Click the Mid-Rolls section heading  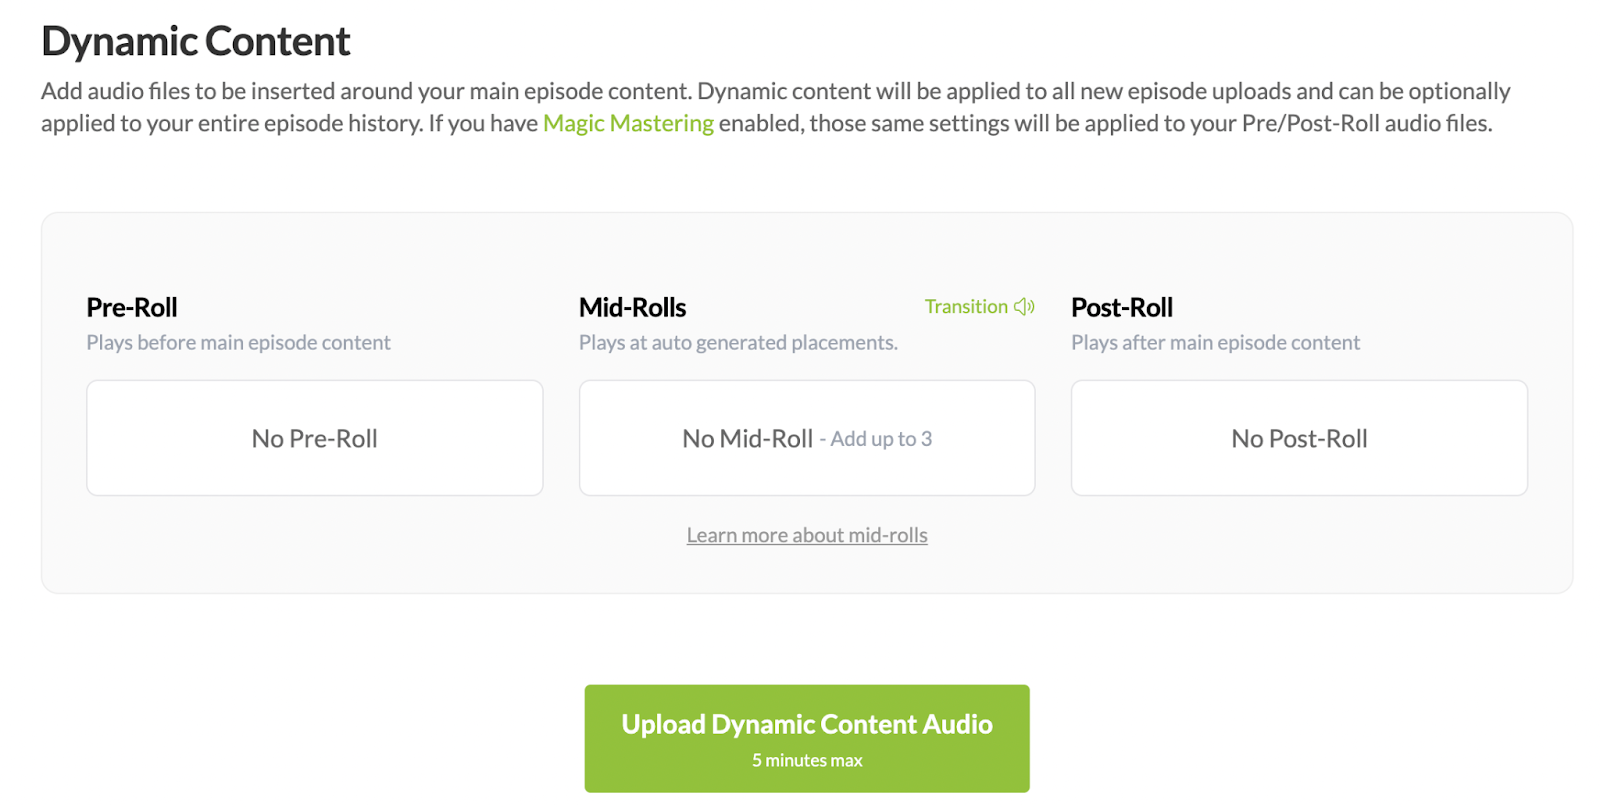(633, 307)
